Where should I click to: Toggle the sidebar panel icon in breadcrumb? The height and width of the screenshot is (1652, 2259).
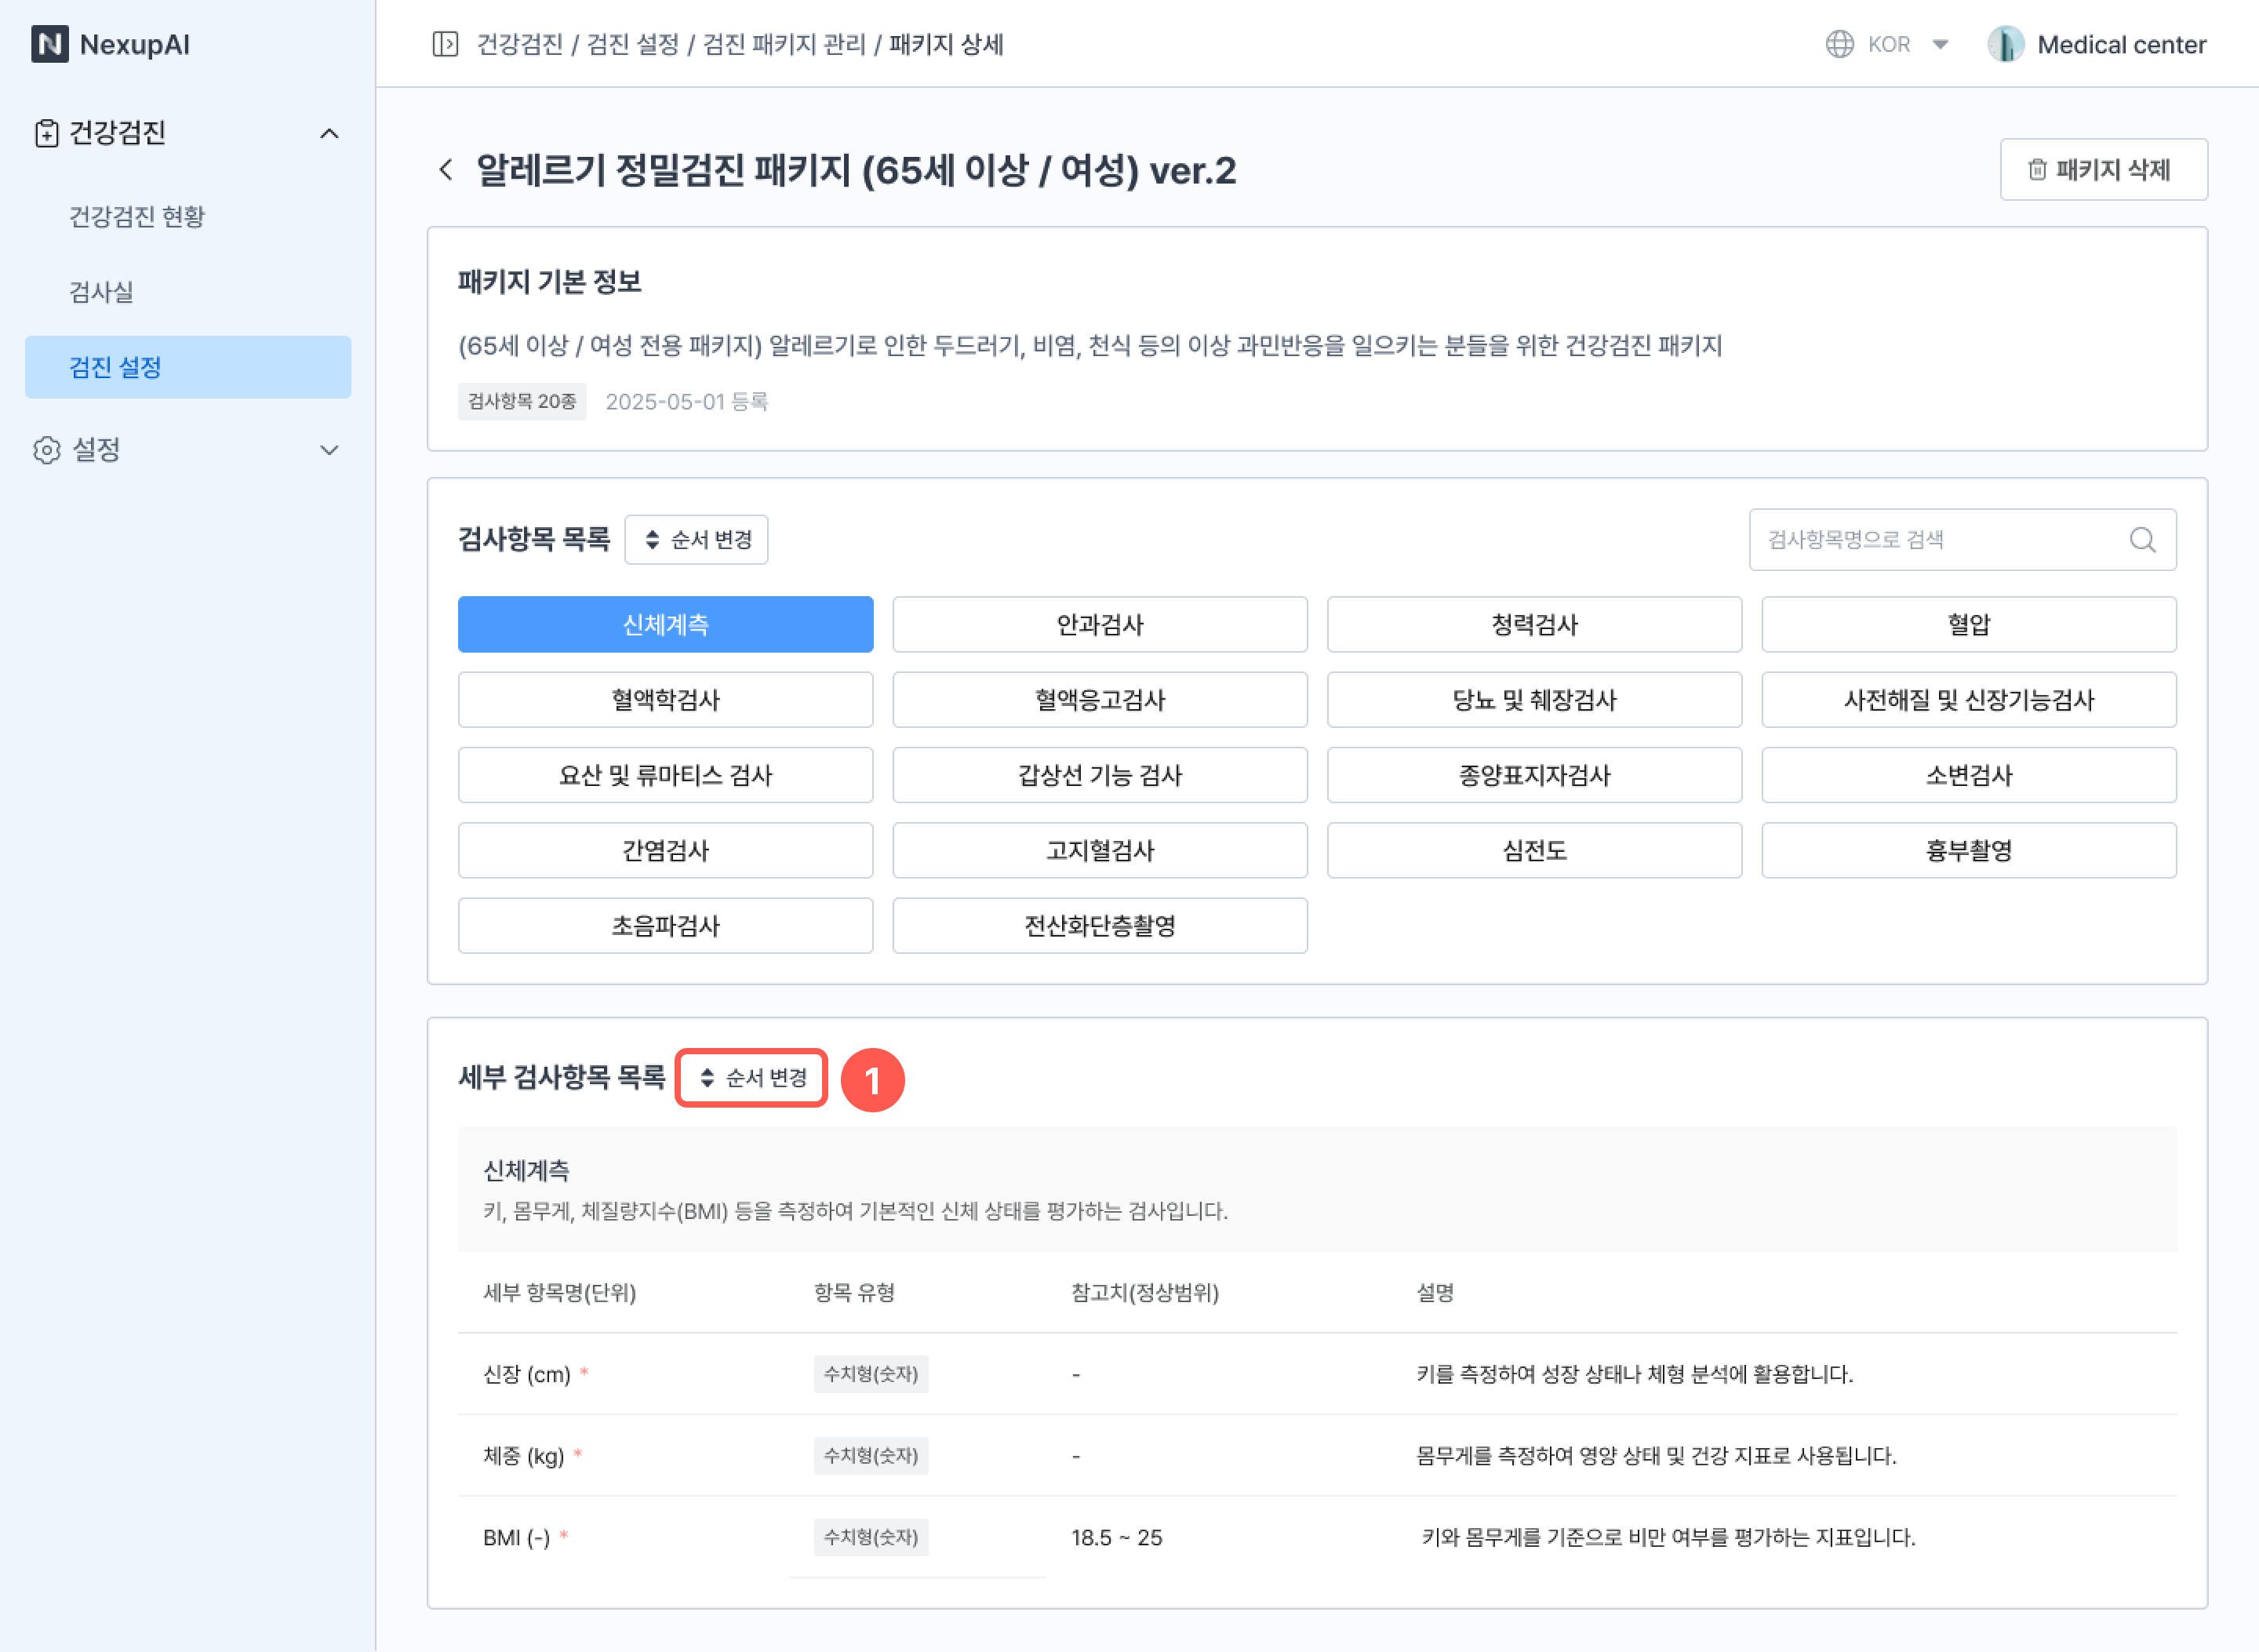click(445, 44)
